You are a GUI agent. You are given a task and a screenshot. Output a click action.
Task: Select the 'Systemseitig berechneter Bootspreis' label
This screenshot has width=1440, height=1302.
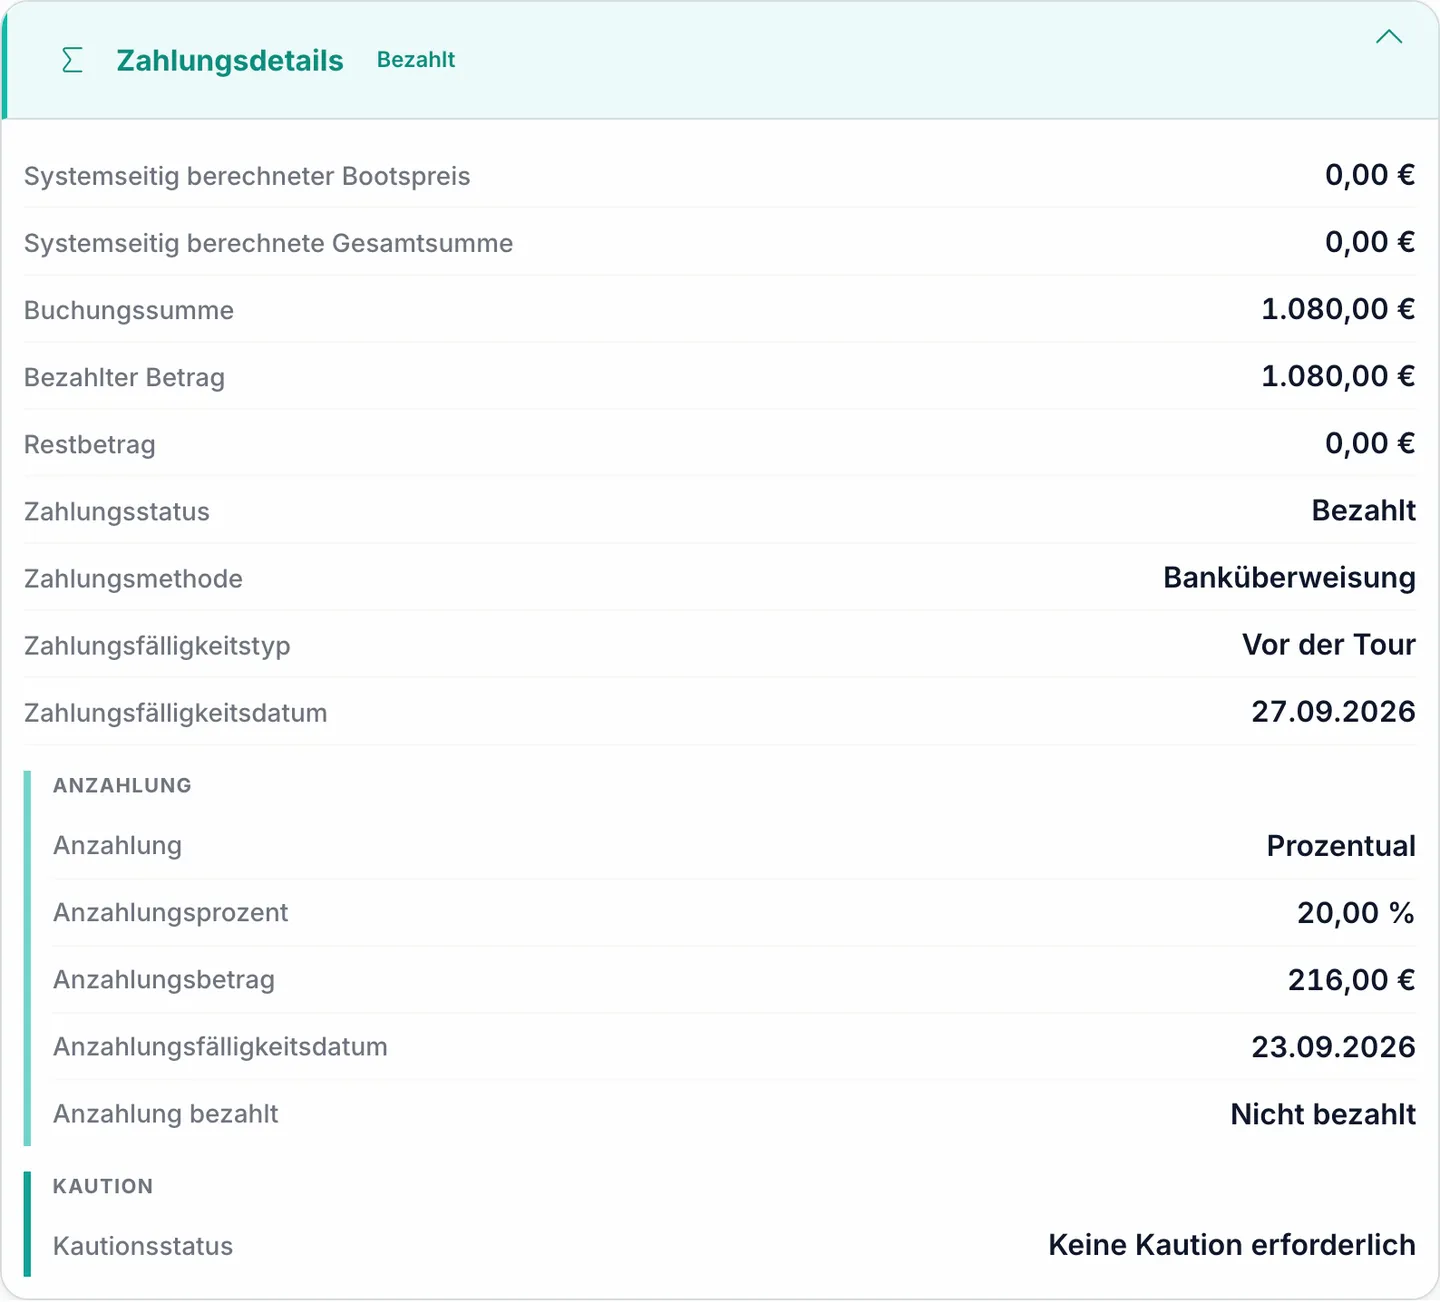247,176
